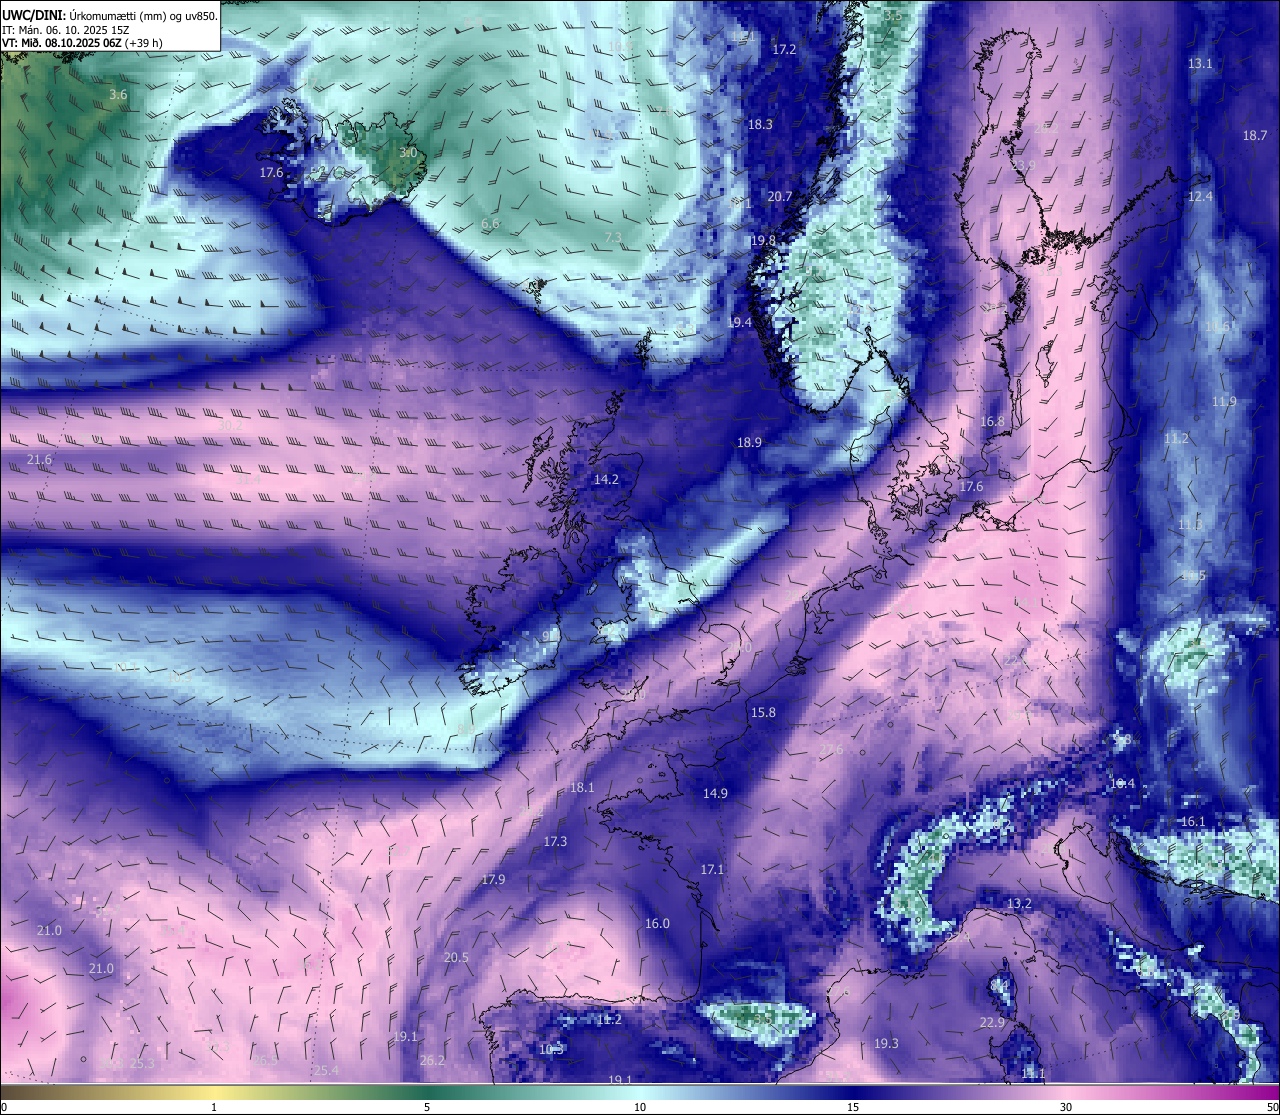Viewport: 1280px width, 1115px height.
Task: Click the 19.3 value label
Action: tap(886, 1043)
